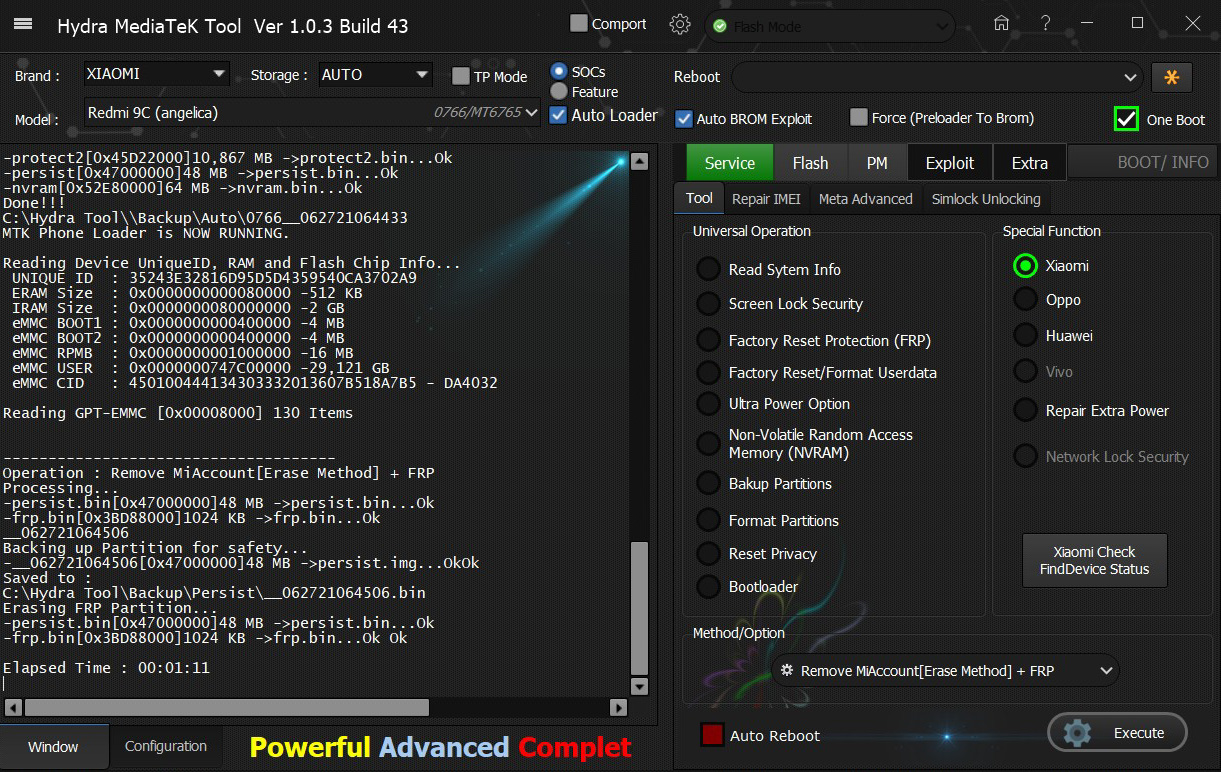Viewport: 1221px width, 772px height.
Task: Open the Repair IMEI tab
Action: coord(766,199)
